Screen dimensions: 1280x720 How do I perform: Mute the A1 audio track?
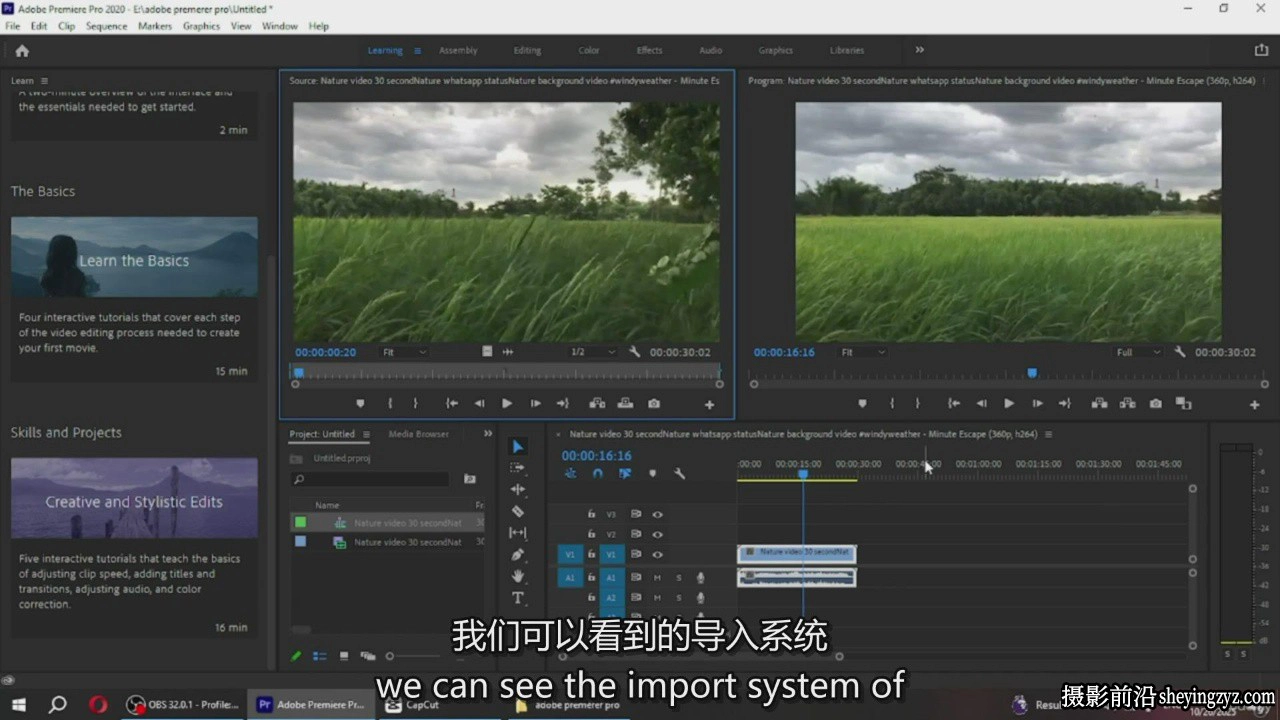657,577
